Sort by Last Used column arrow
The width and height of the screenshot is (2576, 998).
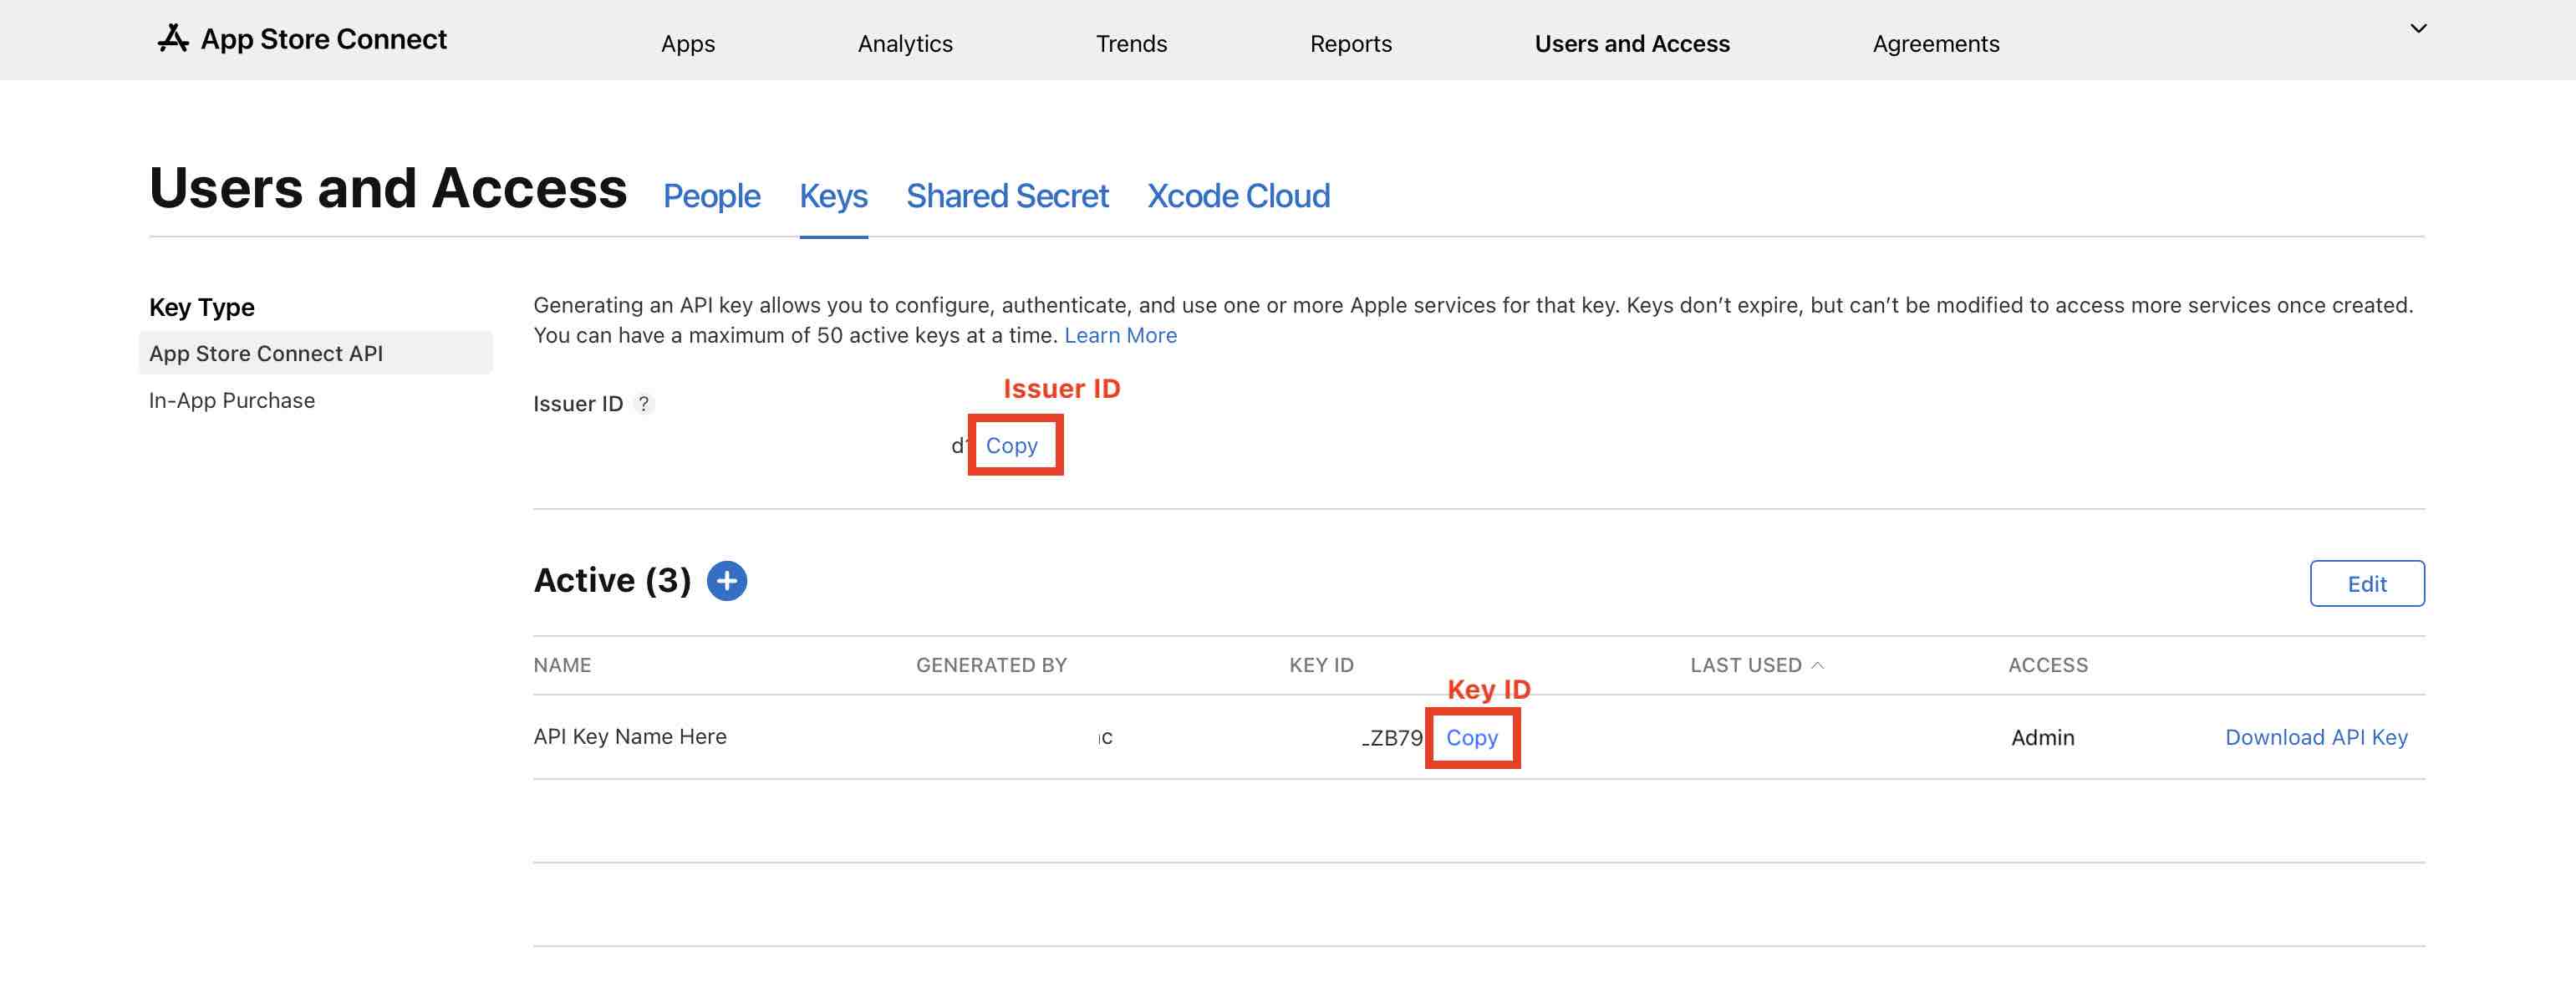(1818, 666)
